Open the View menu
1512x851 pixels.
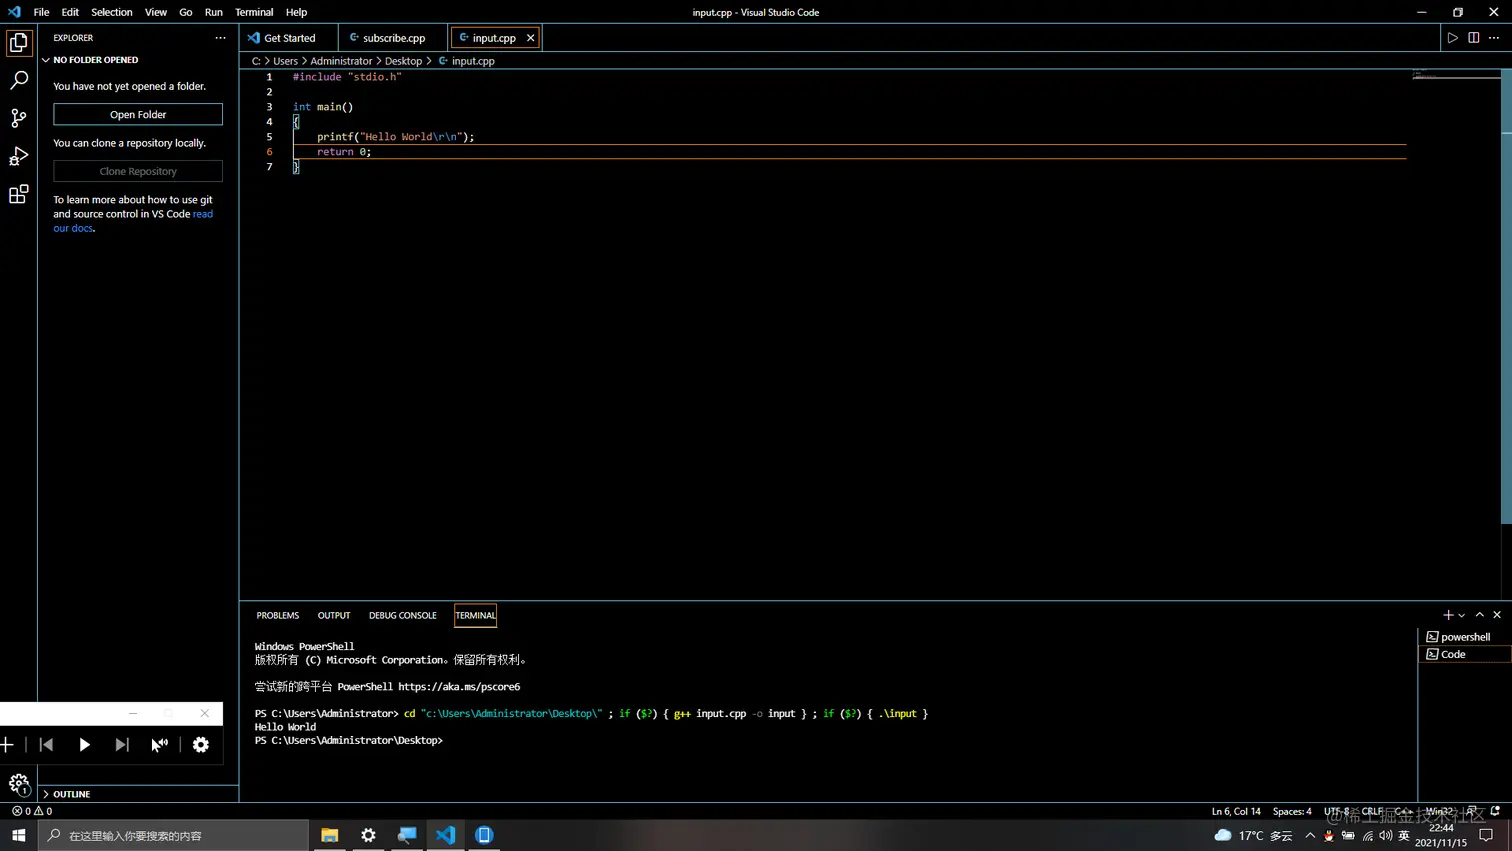pyautogui.click(x=155, y=12)
